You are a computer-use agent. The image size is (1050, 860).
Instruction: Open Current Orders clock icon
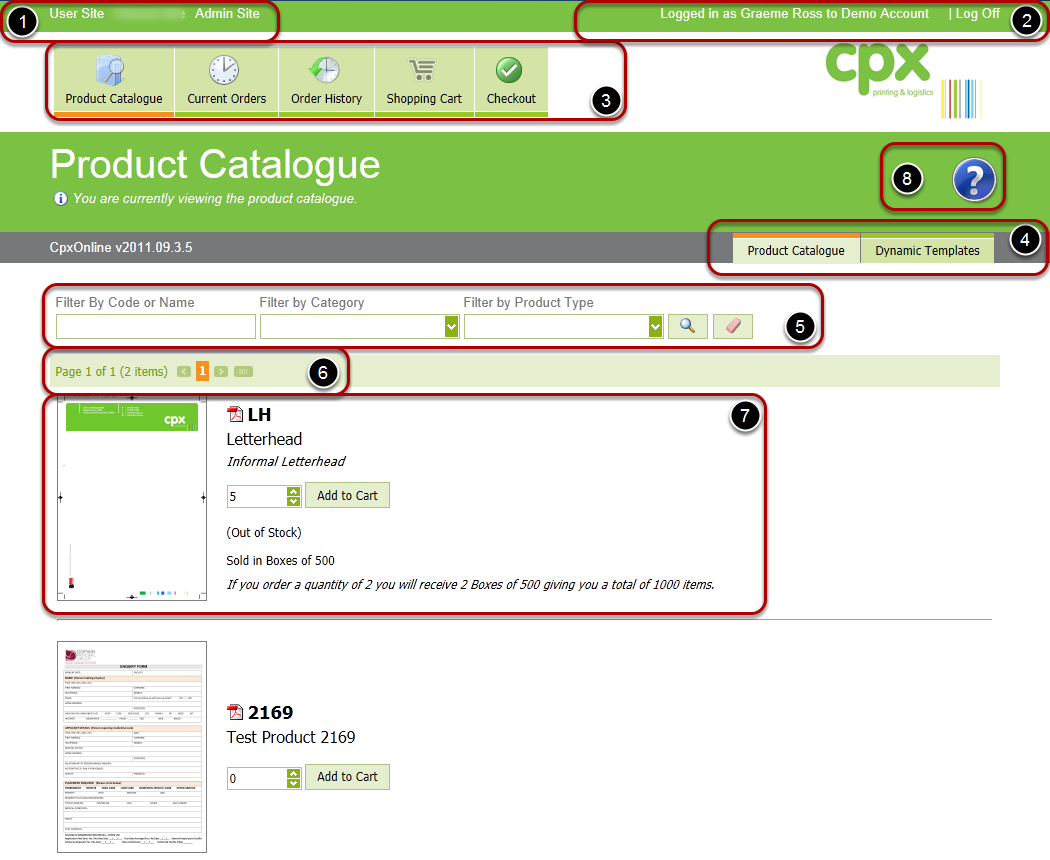225,71
